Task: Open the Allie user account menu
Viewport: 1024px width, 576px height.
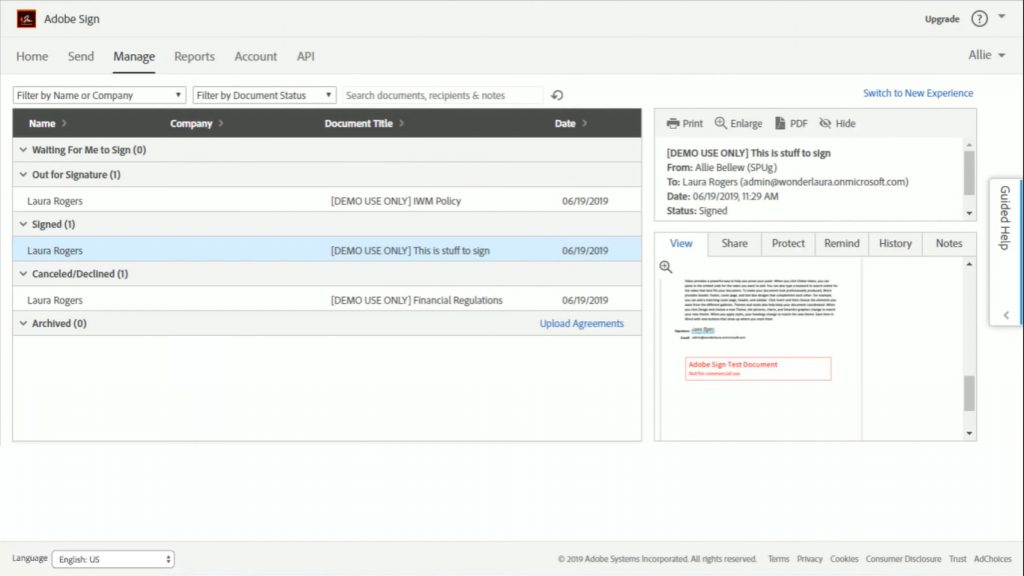Action: pyautogui.click(x=985, y=57)
